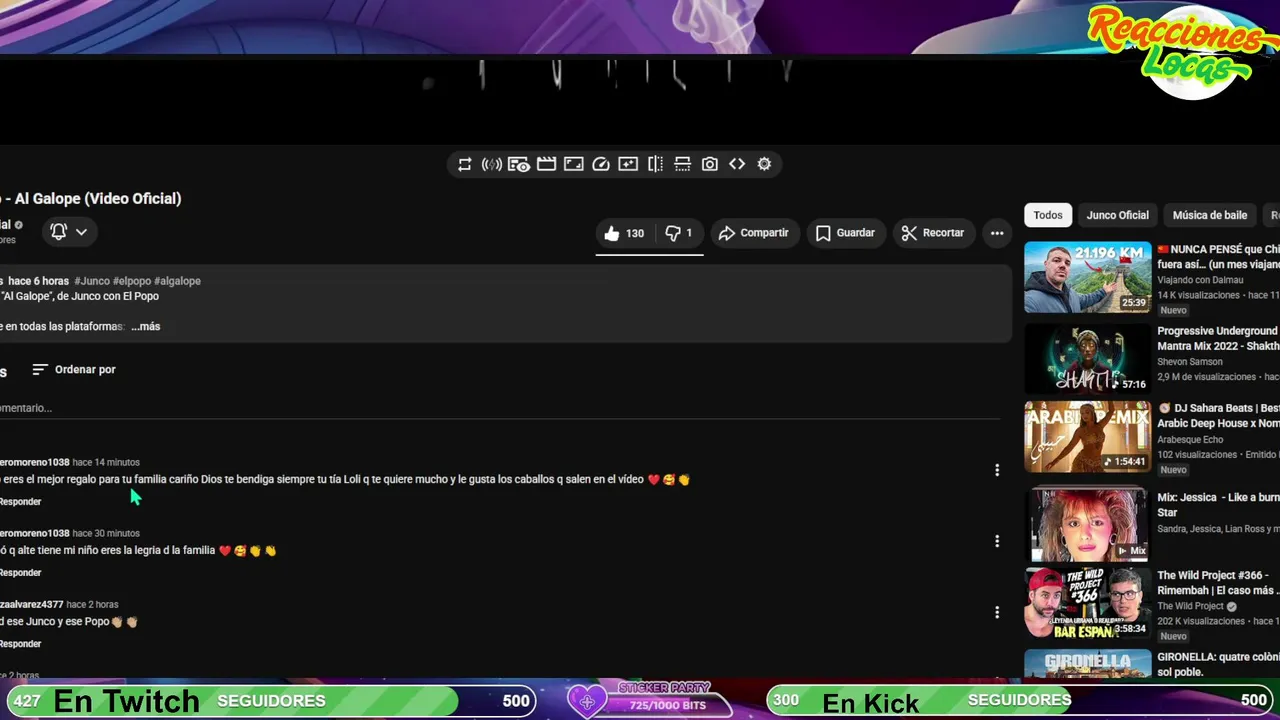Click 'The Wild Project #366' title
Viewport: 1280px width, 720px height.
click(x=1218, y=583)
